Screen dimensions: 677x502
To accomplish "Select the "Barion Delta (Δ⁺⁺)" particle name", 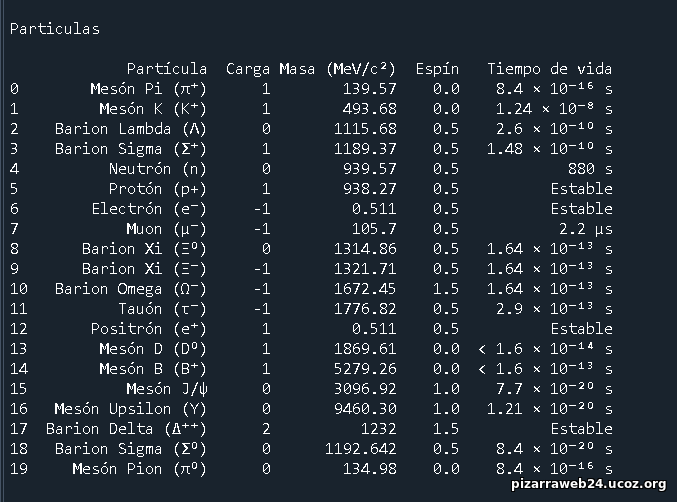I will (x=126, y=429).
